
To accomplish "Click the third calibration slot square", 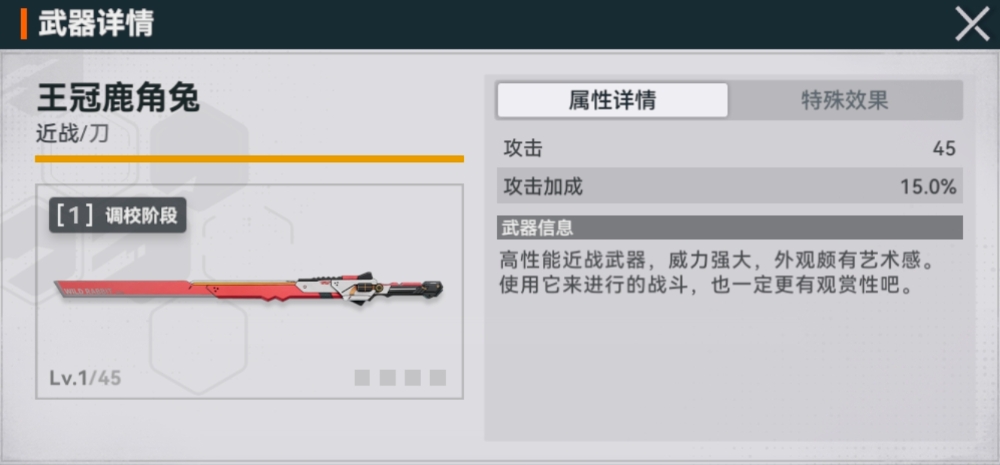I will point(413,378).
